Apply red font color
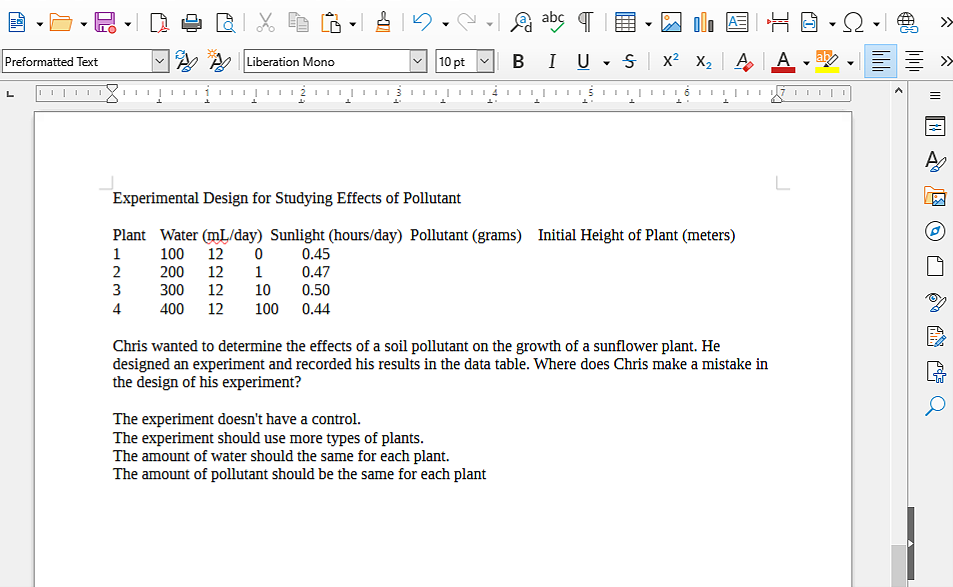The width and height of the screenshot is (953, 587). [x=783, y=61]
